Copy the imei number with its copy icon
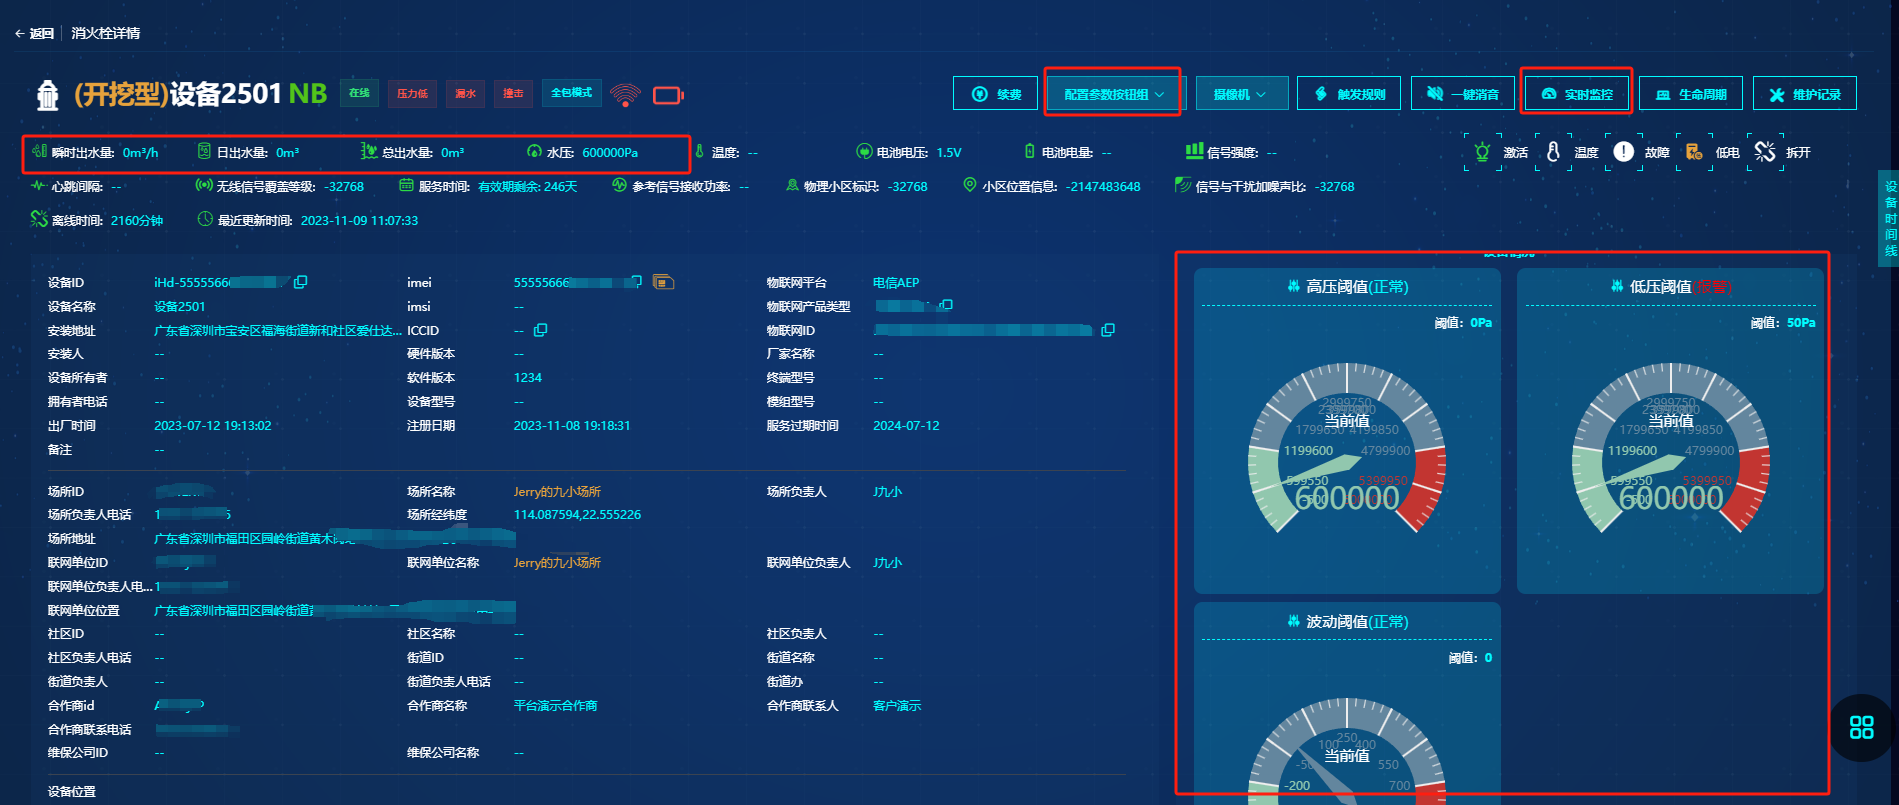This screenshot has width=1899, height=805. (636, 282)
